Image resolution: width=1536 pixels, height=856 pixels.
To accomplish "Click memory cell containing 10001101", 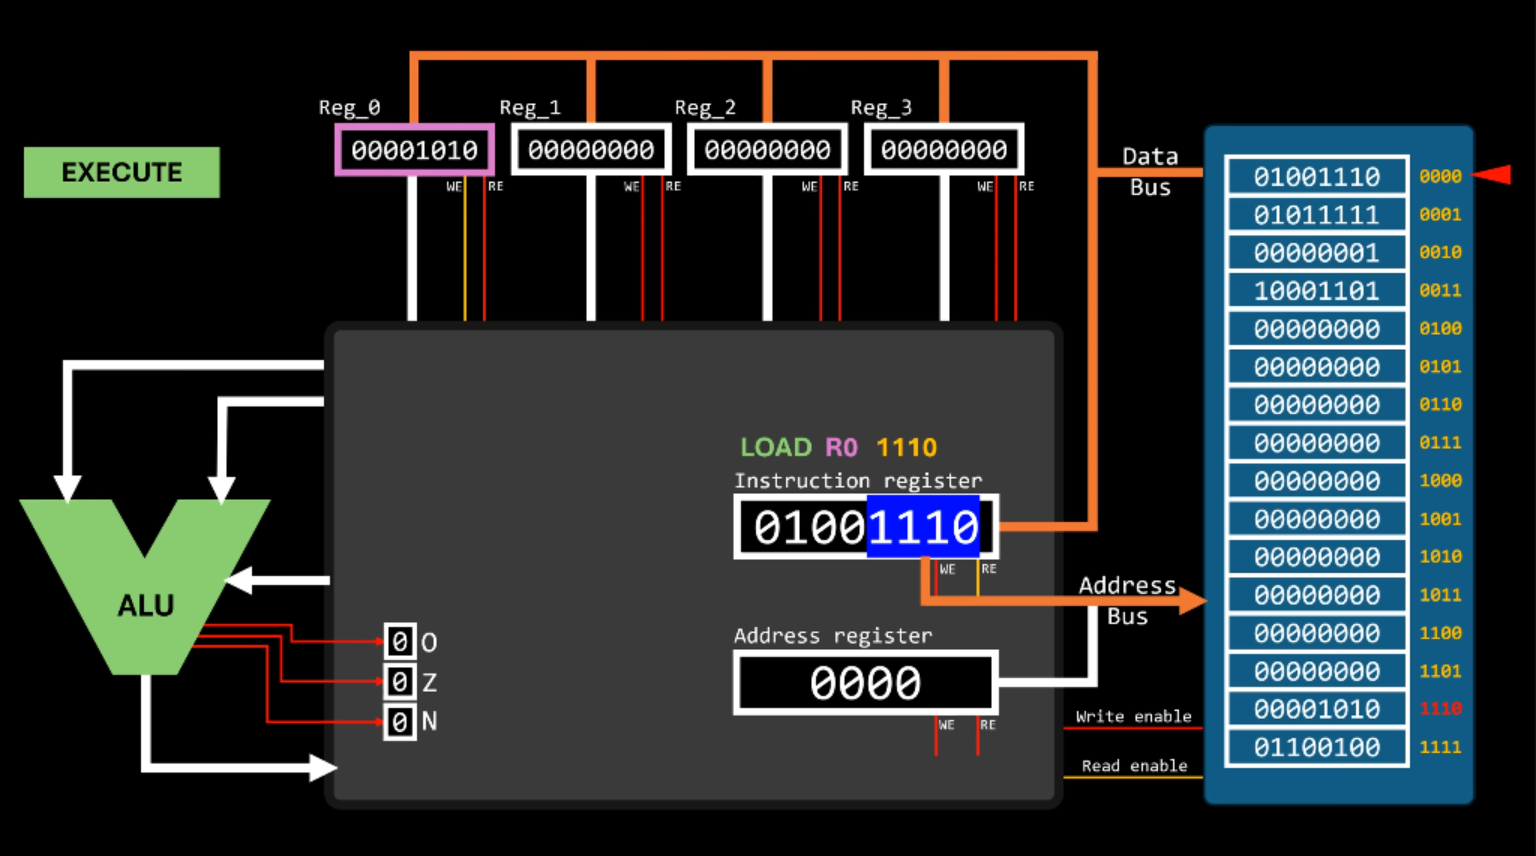I will [1316, 291].
